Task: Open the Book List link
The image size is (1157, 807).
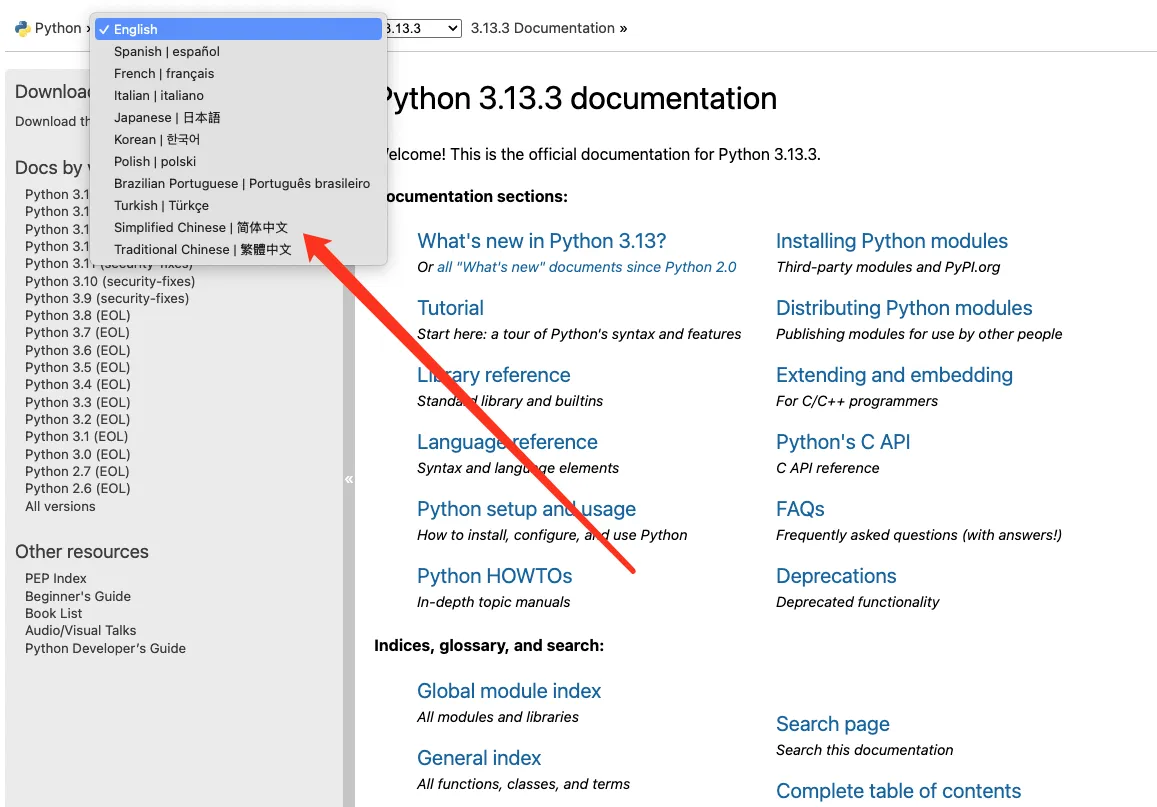Action: (x=54, y=613)
